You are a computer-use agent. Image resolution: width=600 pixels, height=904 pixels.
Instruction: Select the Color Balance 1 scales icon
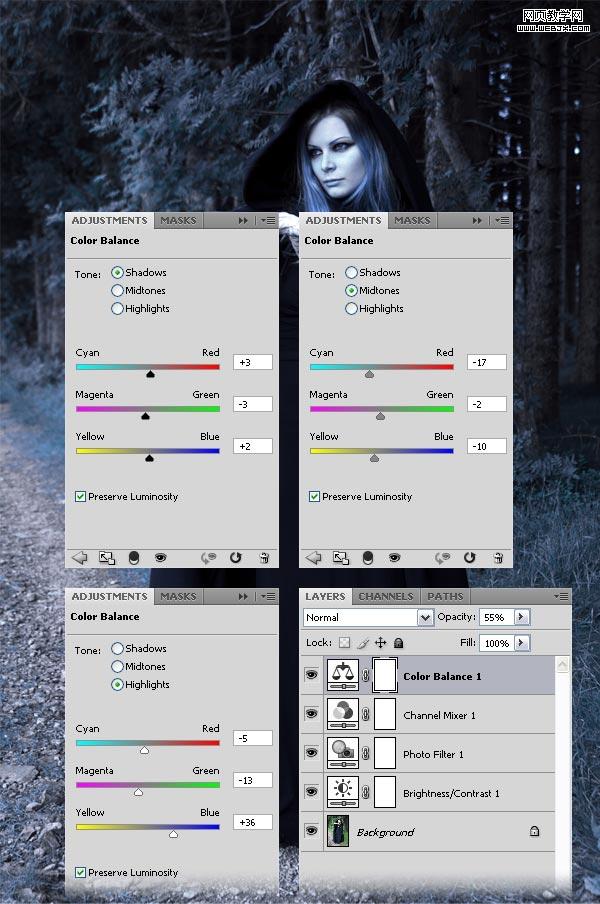pos(343,675)
